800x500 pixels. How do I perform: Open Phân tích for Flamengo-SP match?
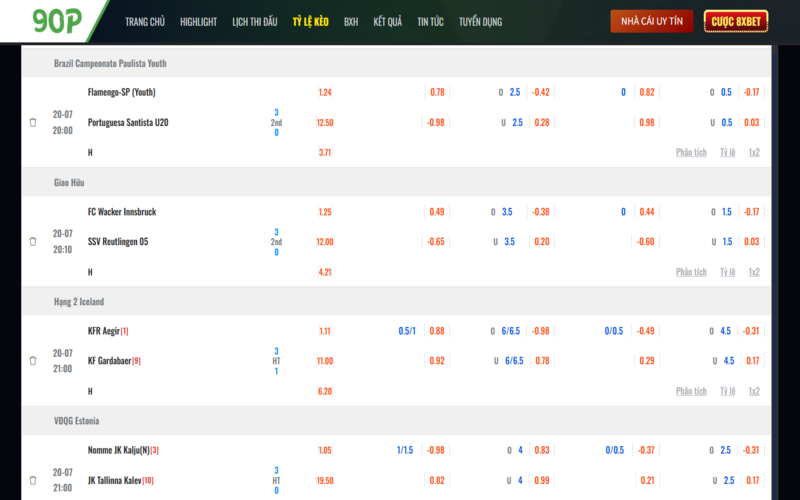click(691, 152)
